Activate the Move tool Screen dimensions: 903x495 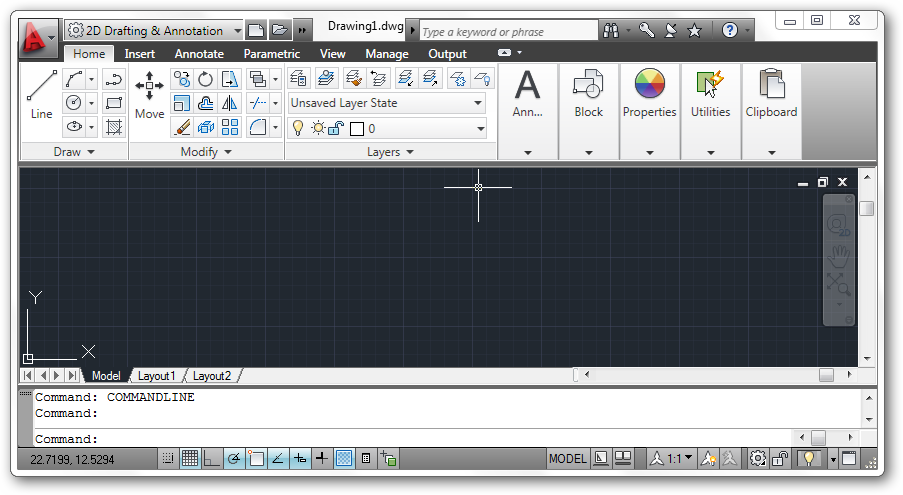[x=149, y=95]
